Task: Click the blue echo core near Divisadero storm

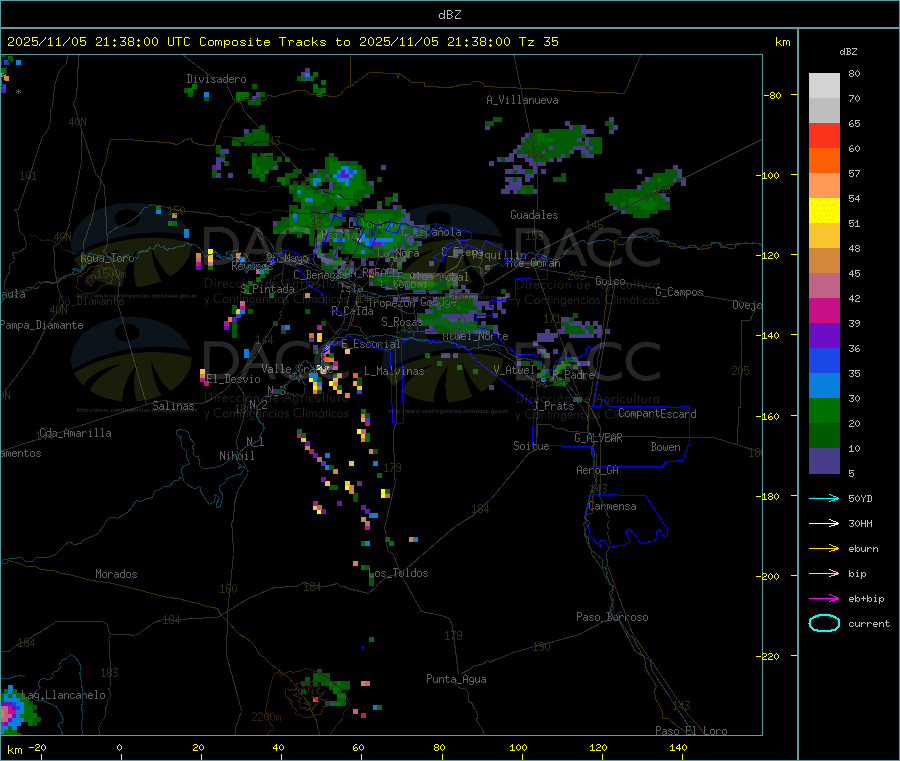Action: click(x=344, y=174)
